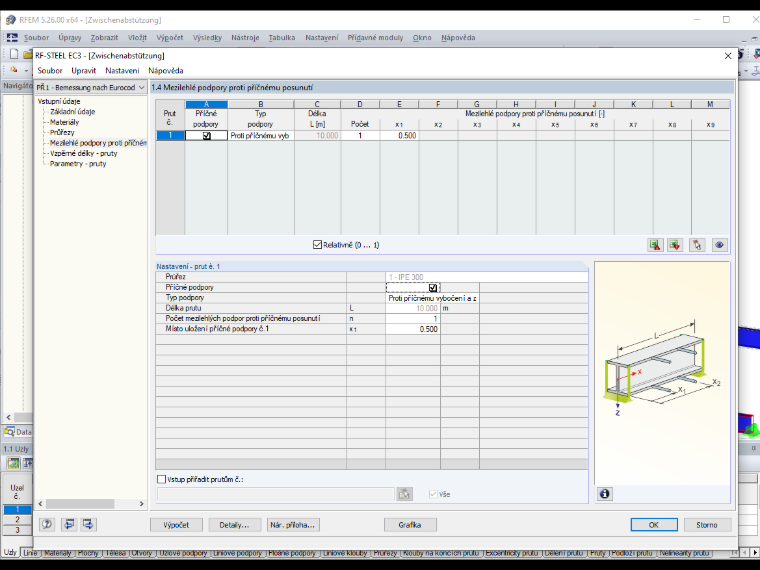Screen dimensions: 760x570
Task: Enable Vstup přiřadit prutům č. checkbox
Action: tap(161, 479)
